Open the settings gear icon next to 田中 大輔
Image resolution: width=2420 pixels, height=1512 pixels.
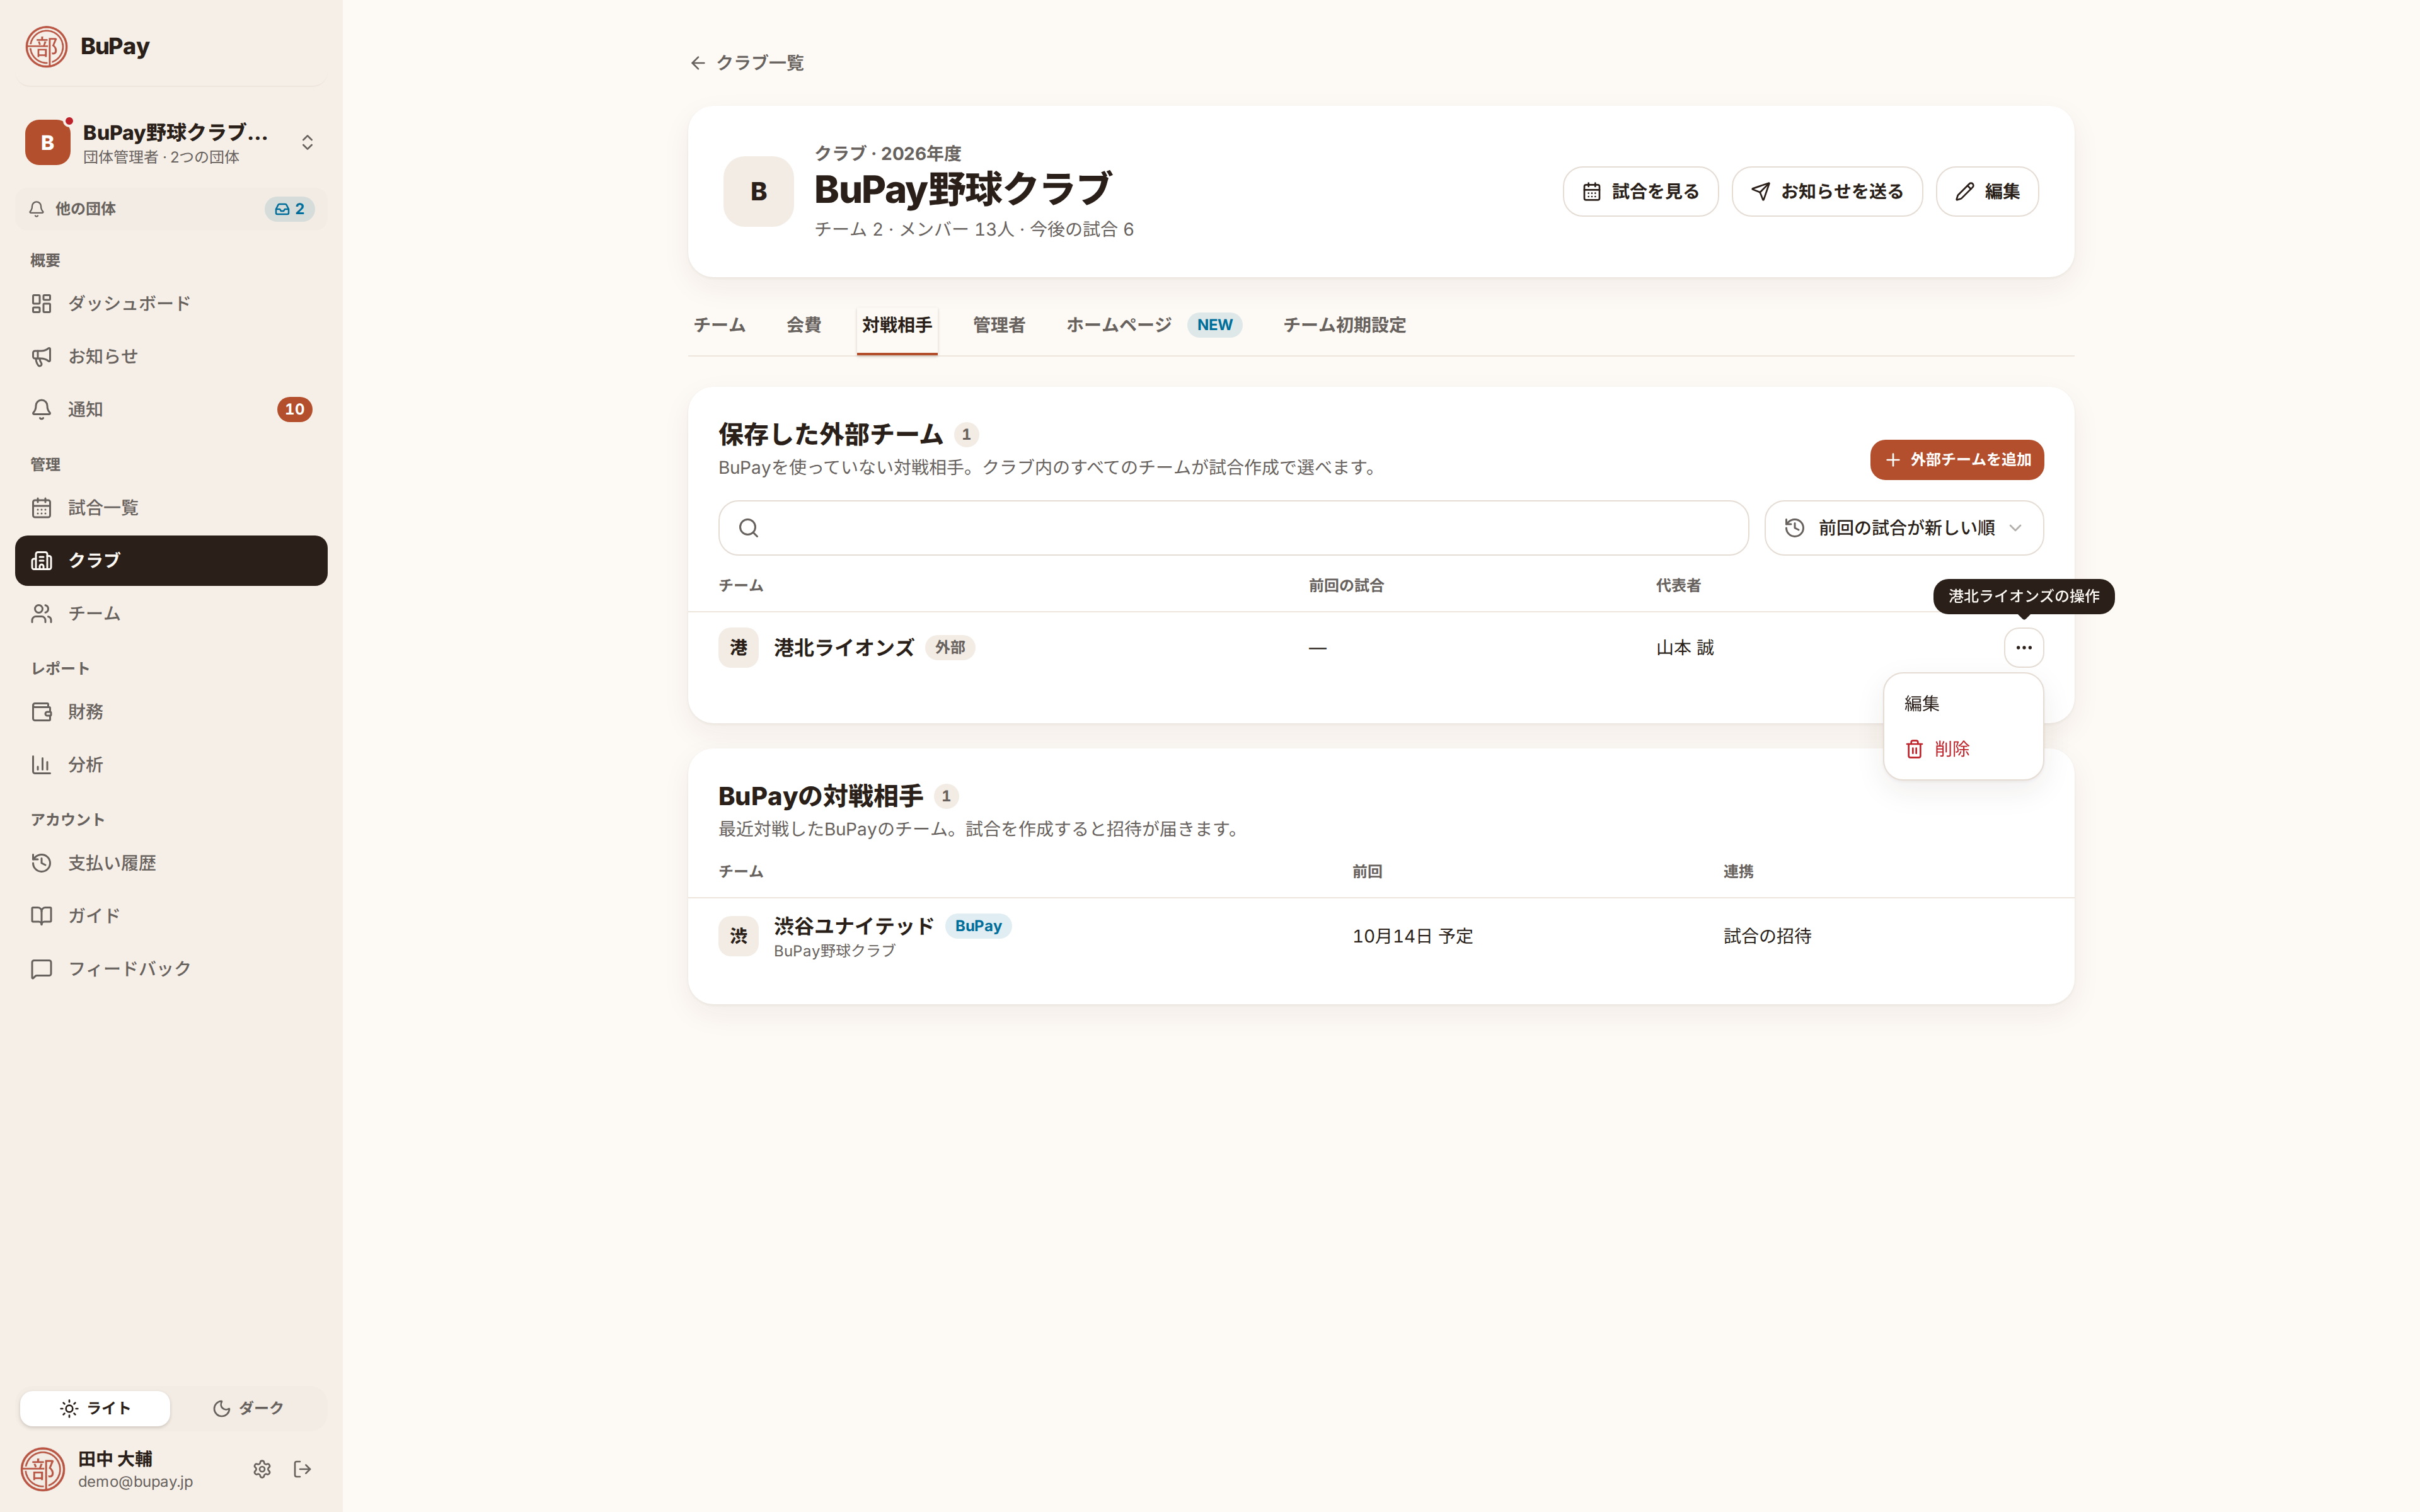tap(262, 1469)
